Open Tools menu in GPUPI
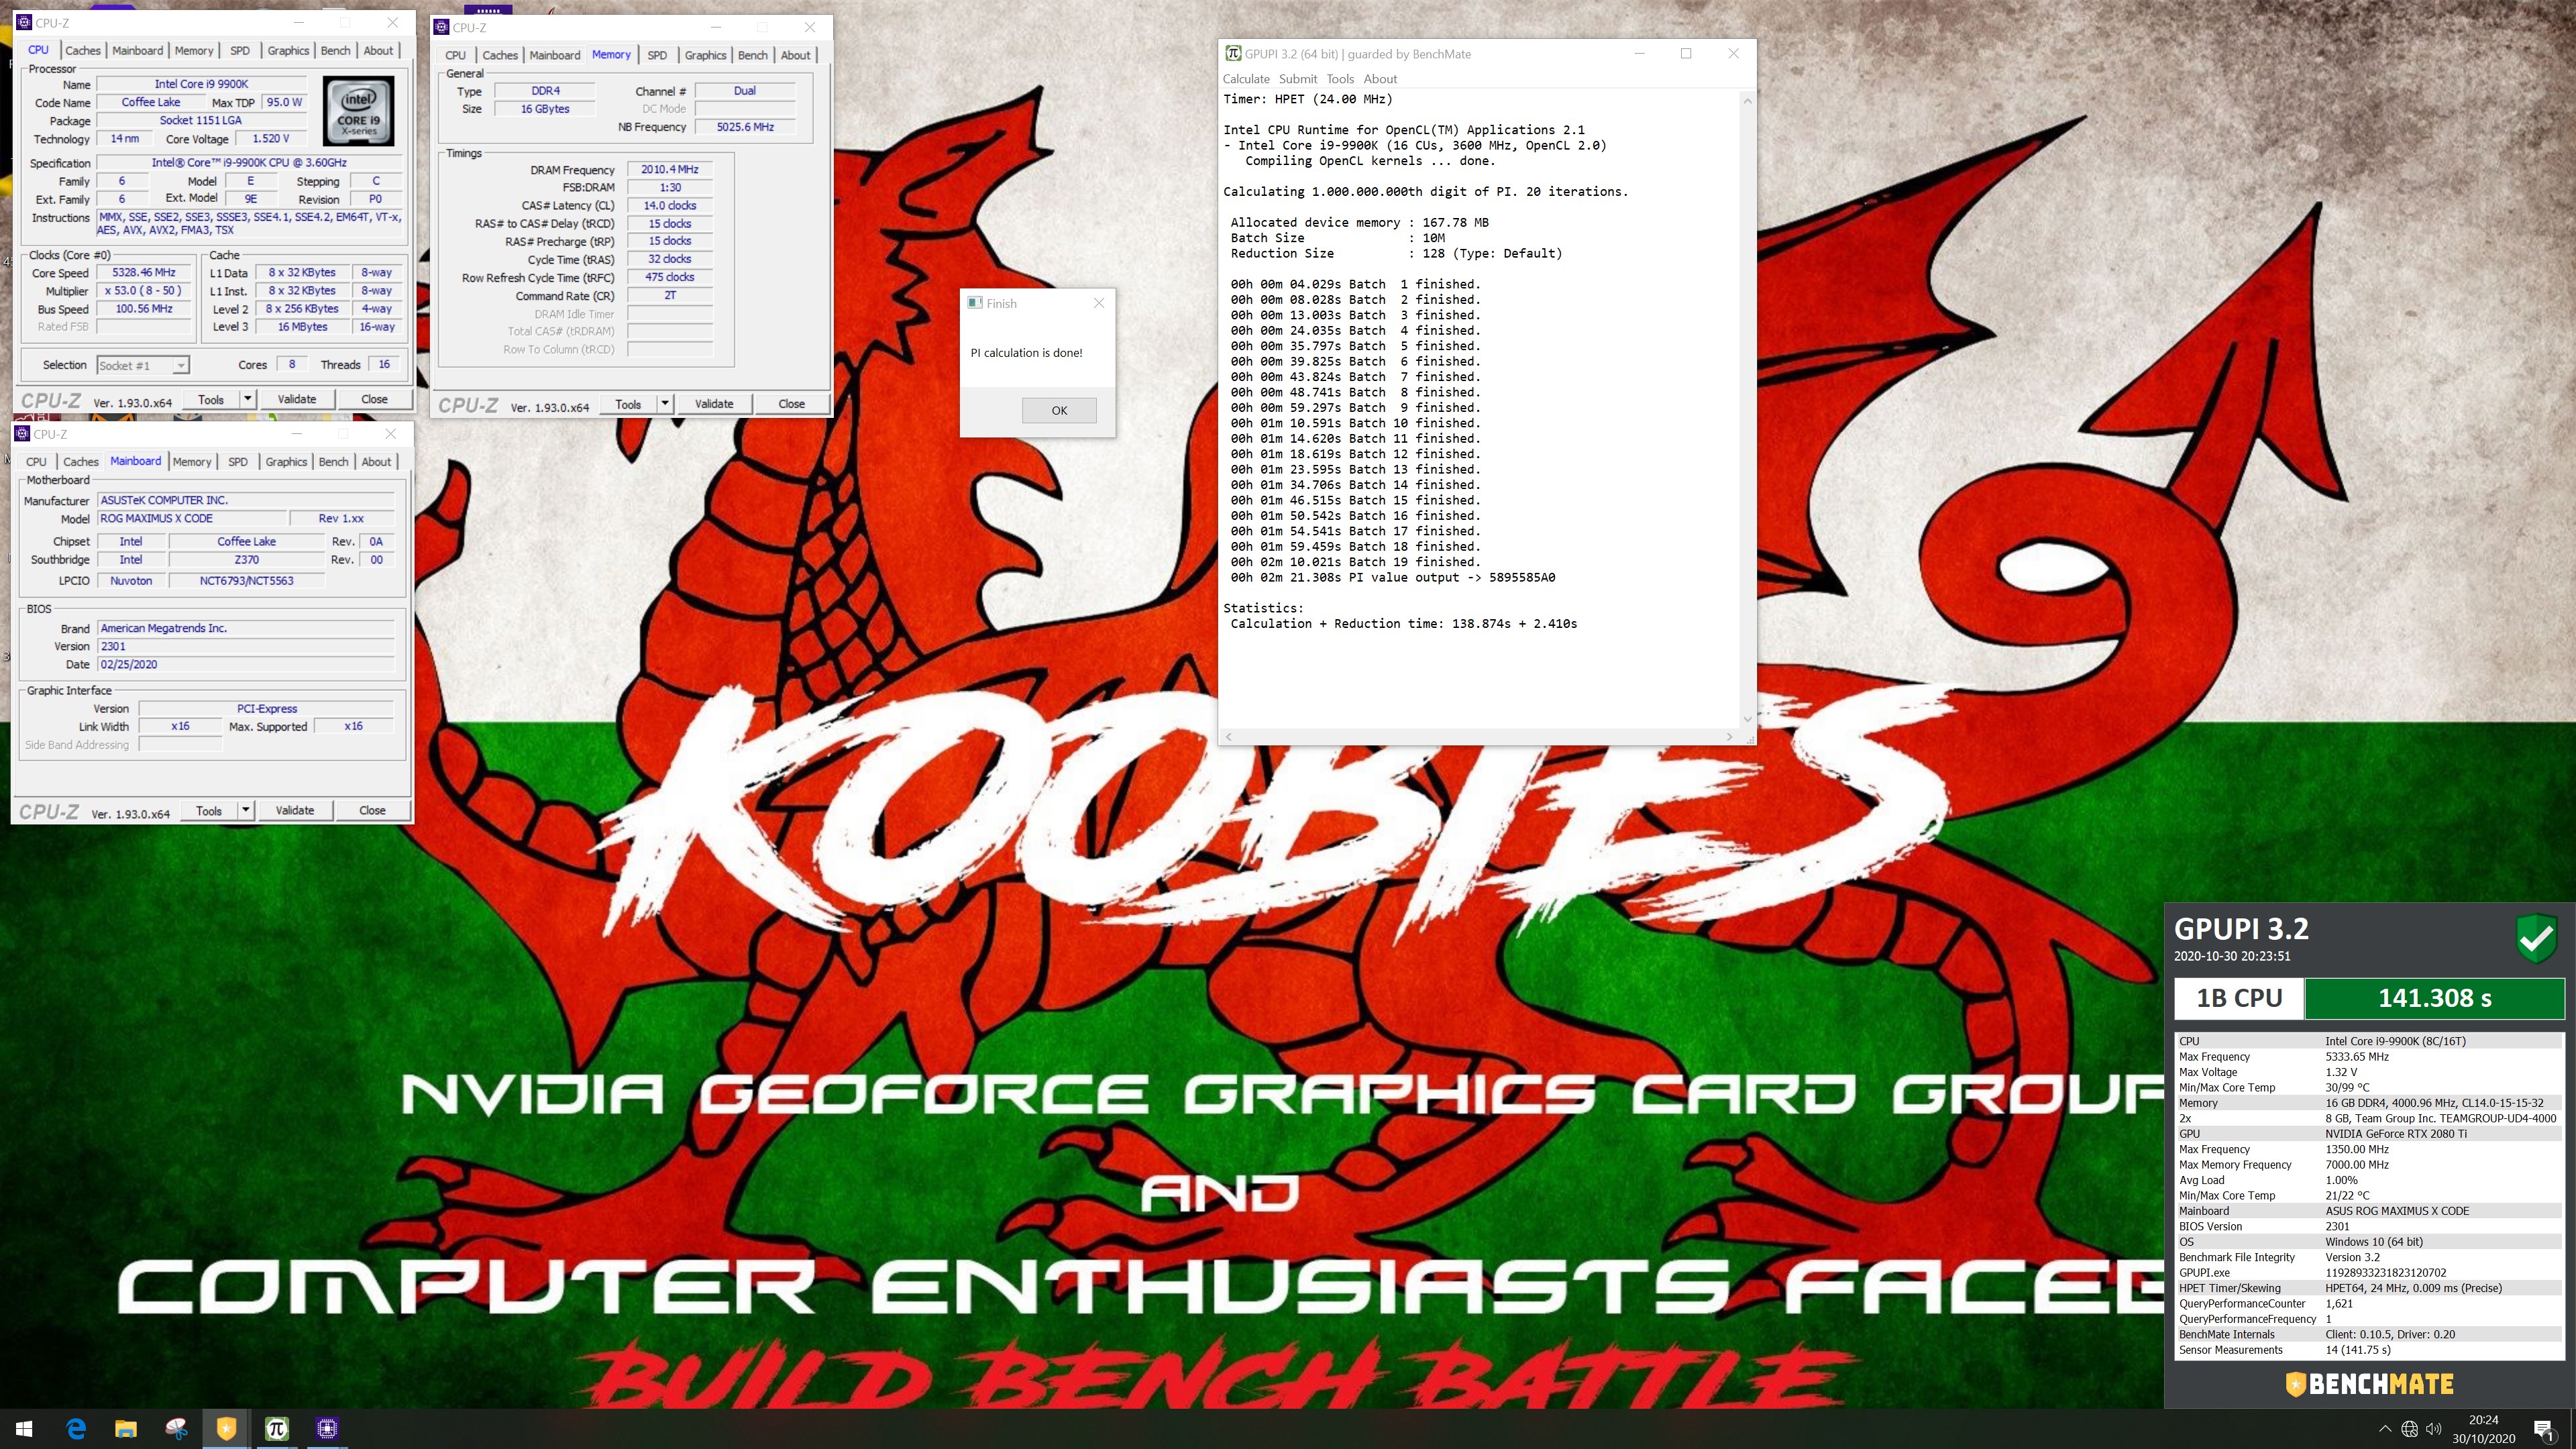The height and width of the screenshot is (1449, 2576). point(1340,79)
